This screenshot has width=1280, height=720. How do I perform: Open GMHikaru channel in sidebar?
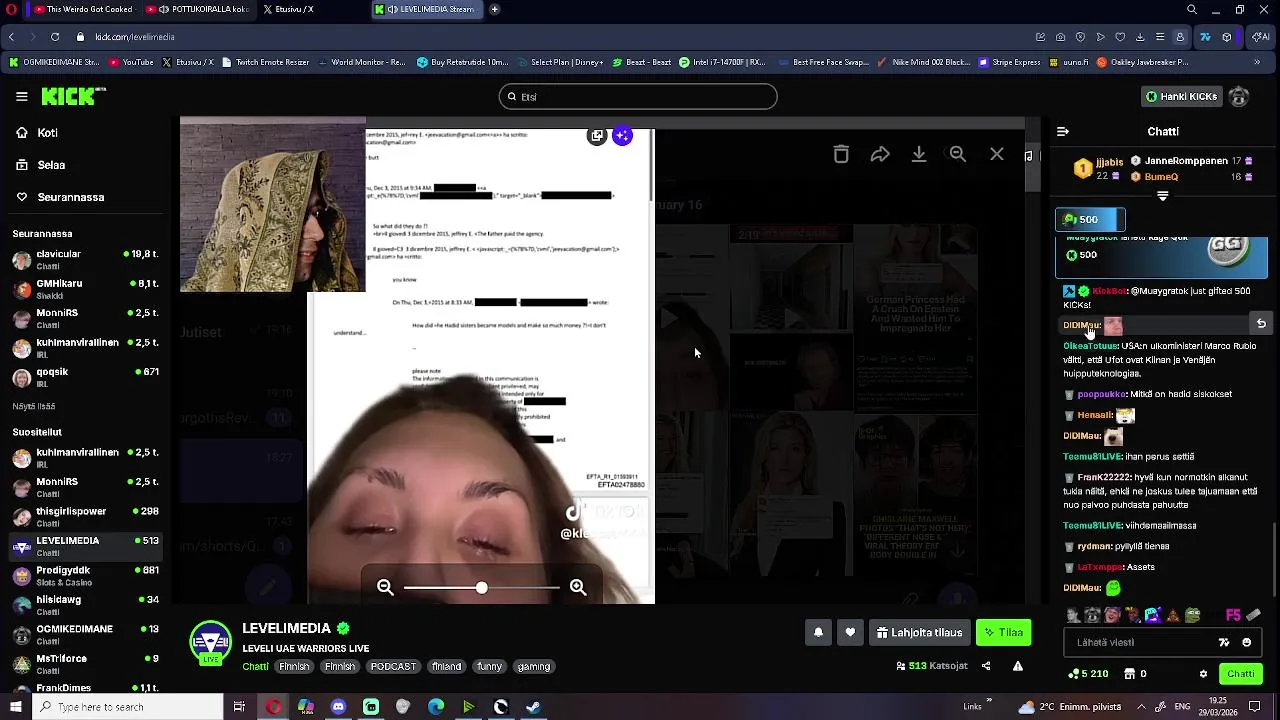(86, 290)
